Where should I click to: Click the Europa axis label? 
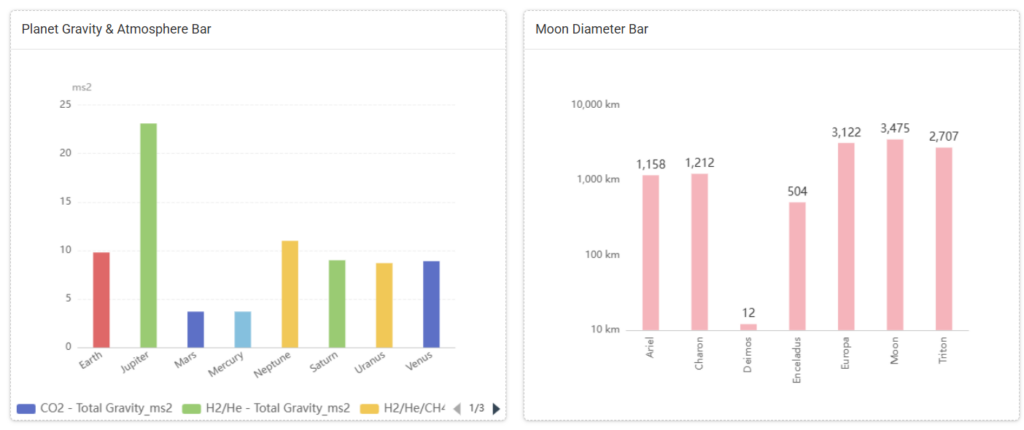click(x=846, y=352)
